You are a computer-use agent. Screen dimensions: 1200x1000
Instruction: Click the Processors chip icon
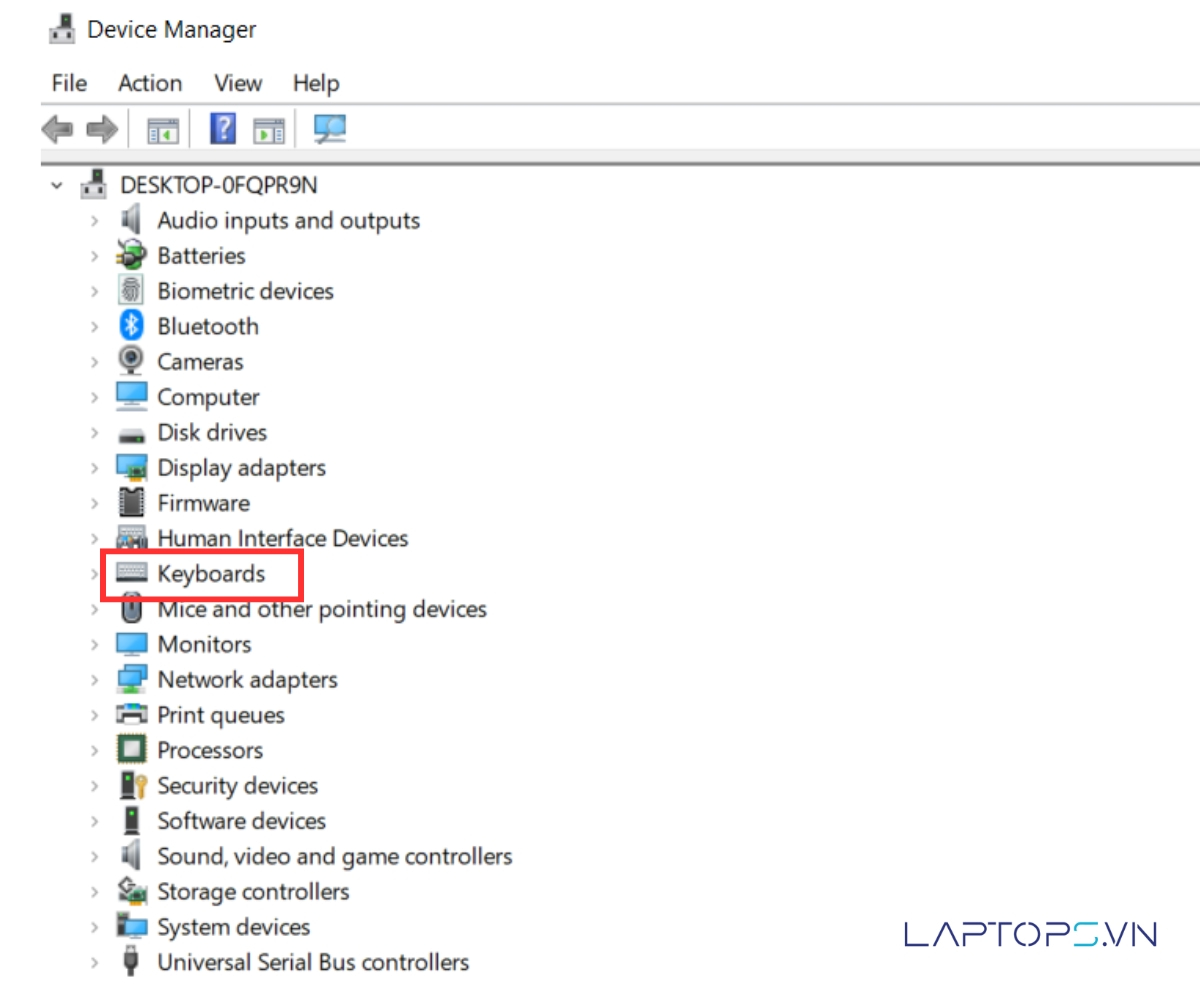[132, 750]
